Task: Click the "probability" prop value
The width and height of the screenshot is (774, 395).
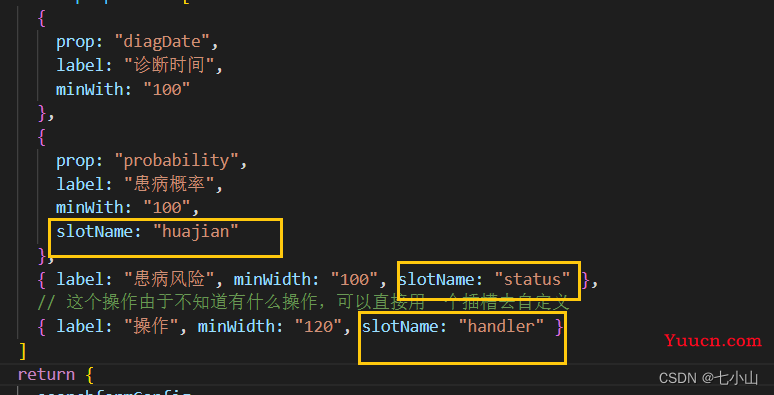Action: [x=176, y=161]
